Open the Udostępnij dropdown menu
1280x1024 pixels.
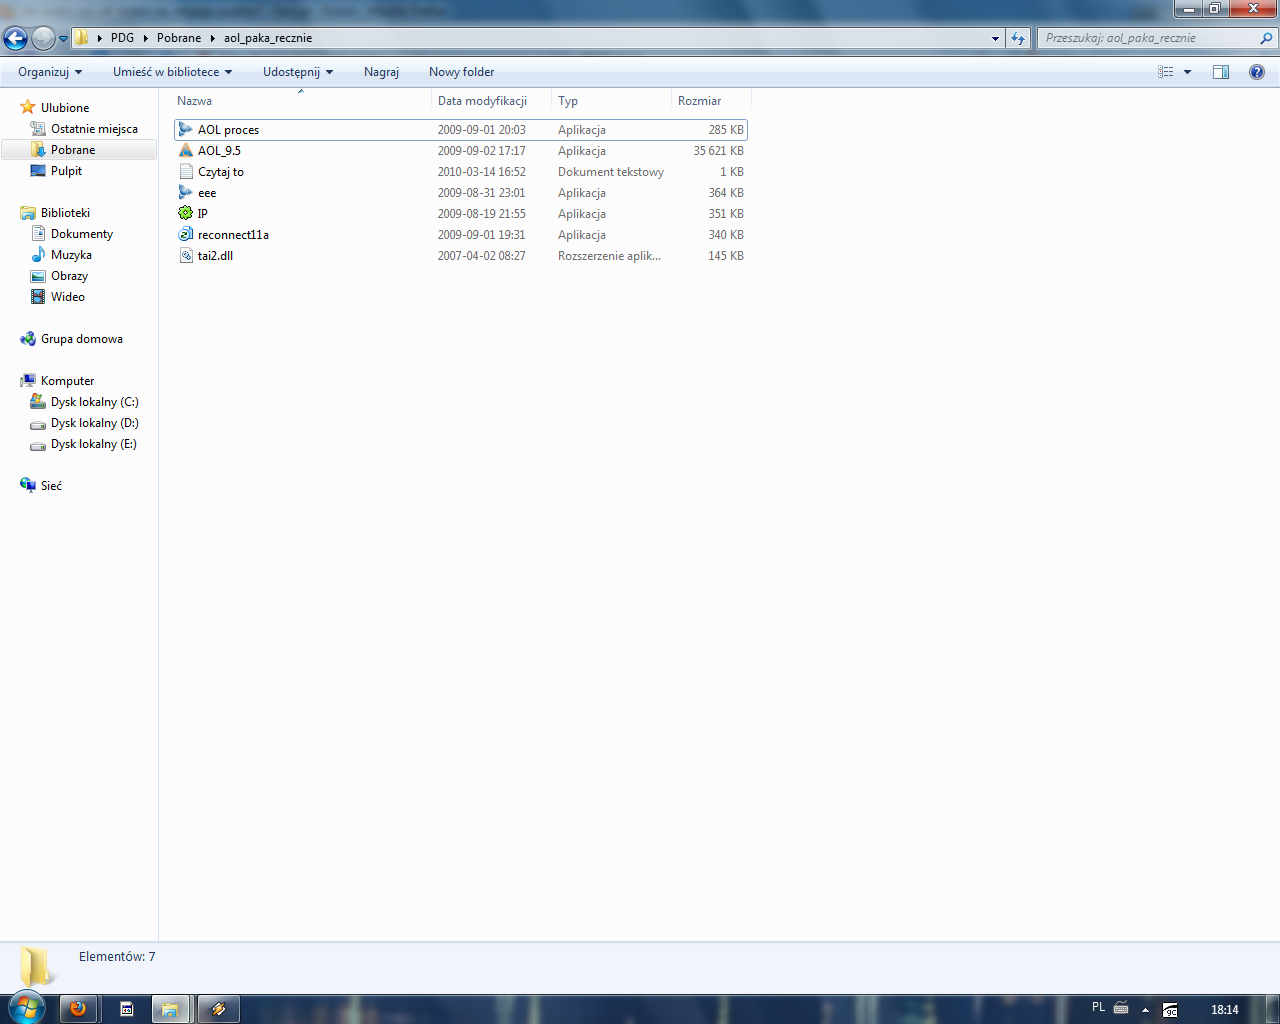[x=298, y=72]
